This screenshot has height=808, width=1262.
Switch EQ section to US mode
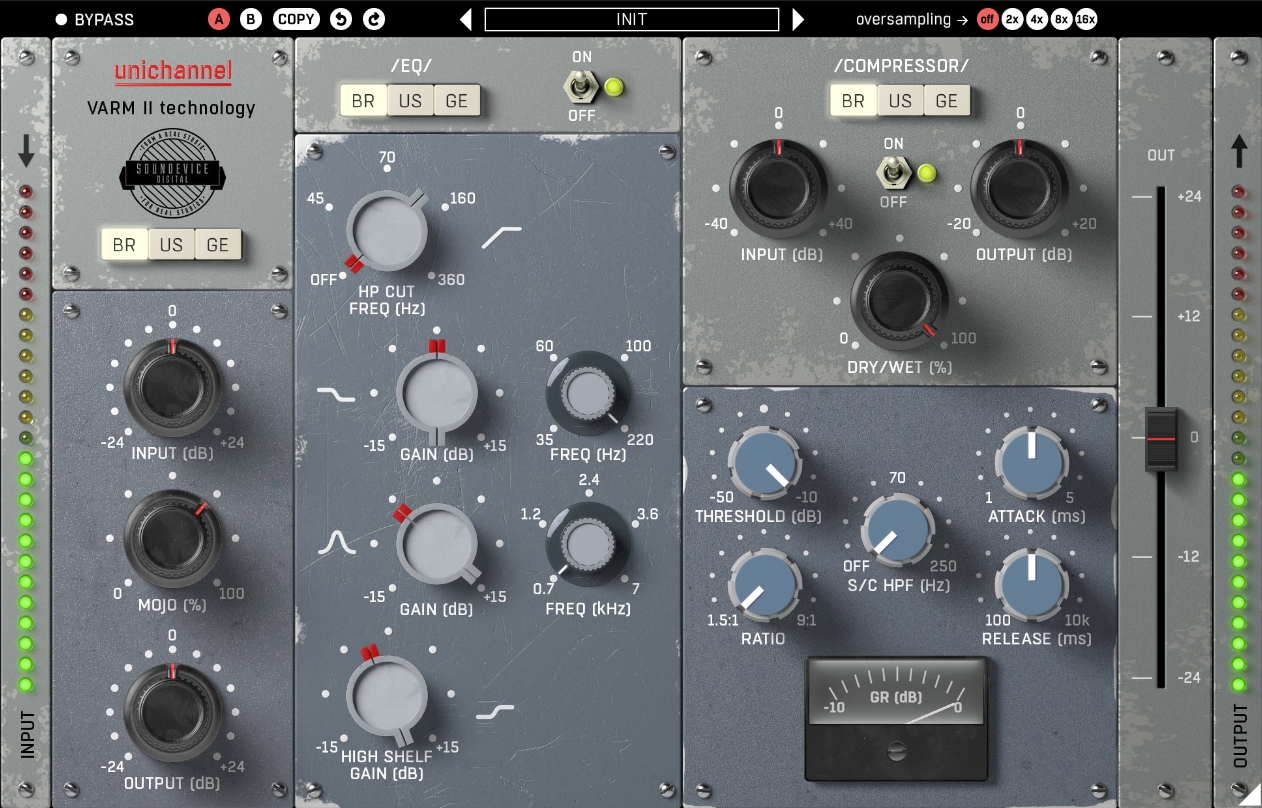(410, 101)
